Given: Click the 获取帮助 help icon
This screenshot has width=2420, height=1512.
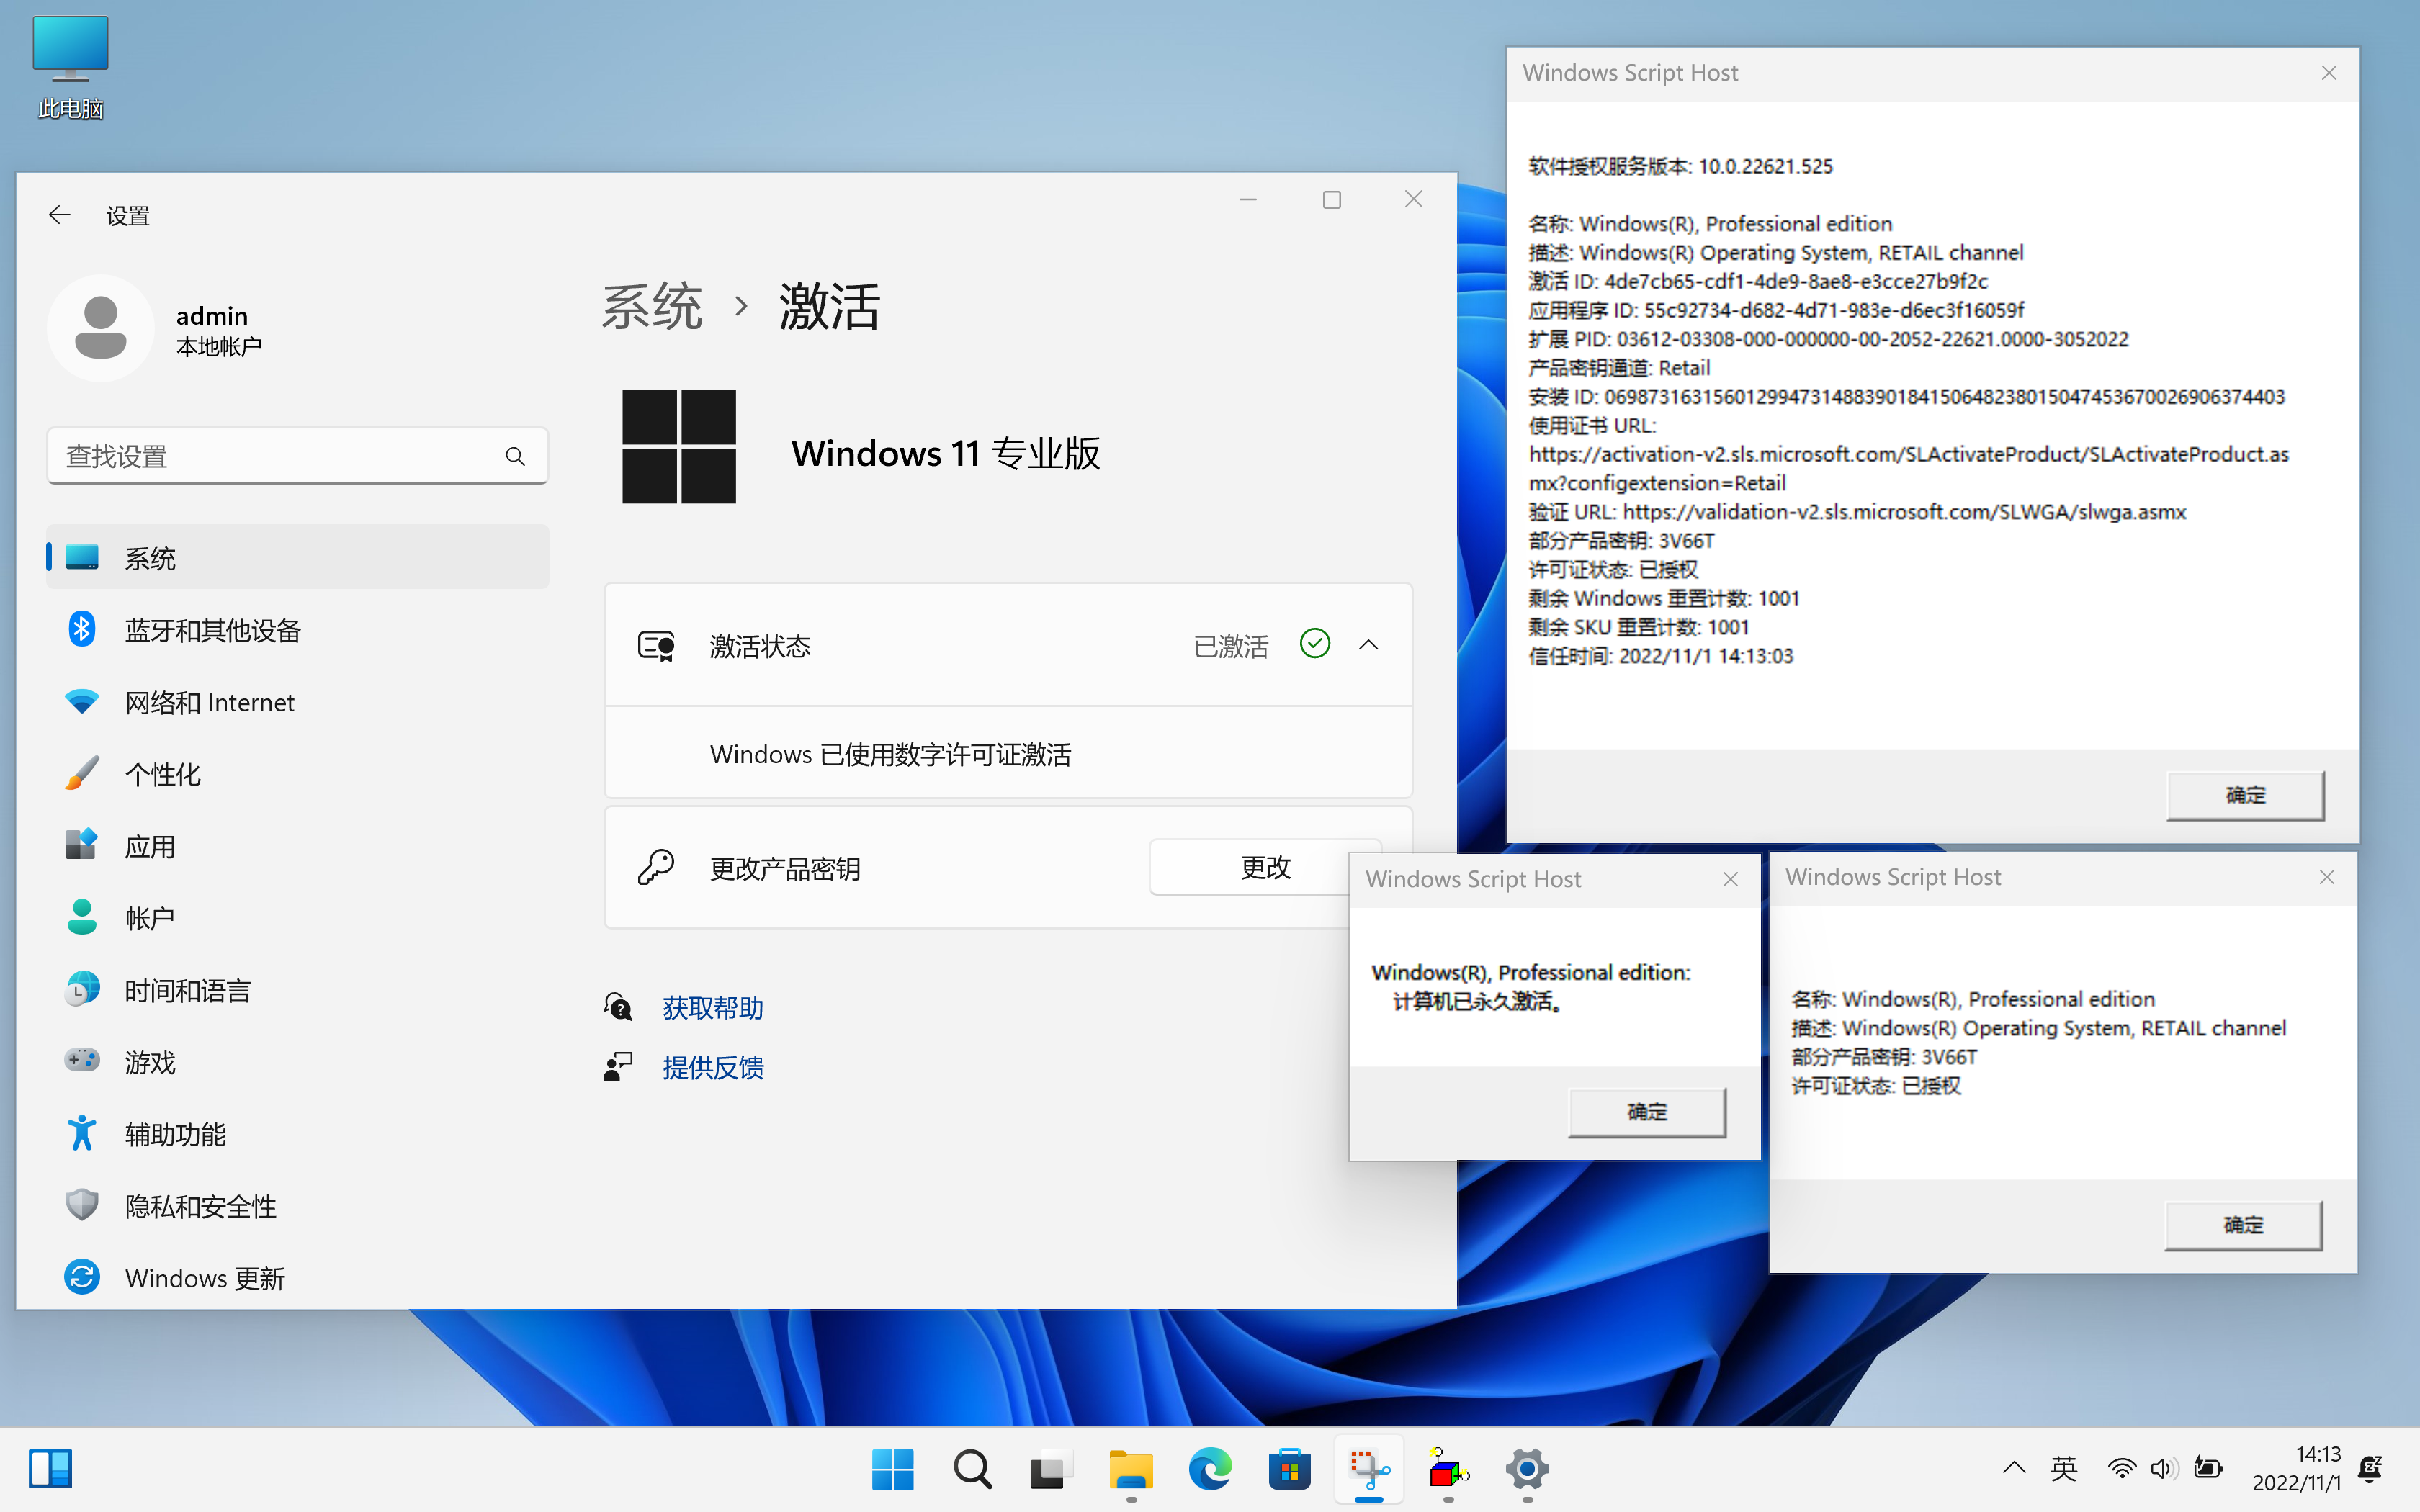Looking at the screenshot, I should [x=618, y=1007].
